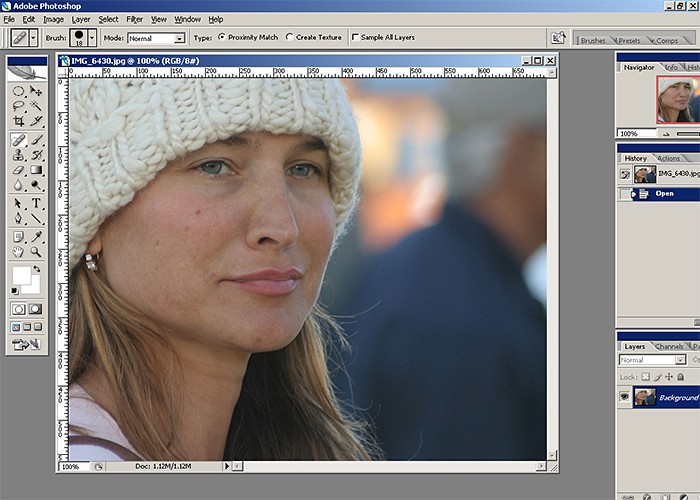Hide the Background layer eye icon
This screenshot has width=700, height=500.
click(x=625, y=397)
